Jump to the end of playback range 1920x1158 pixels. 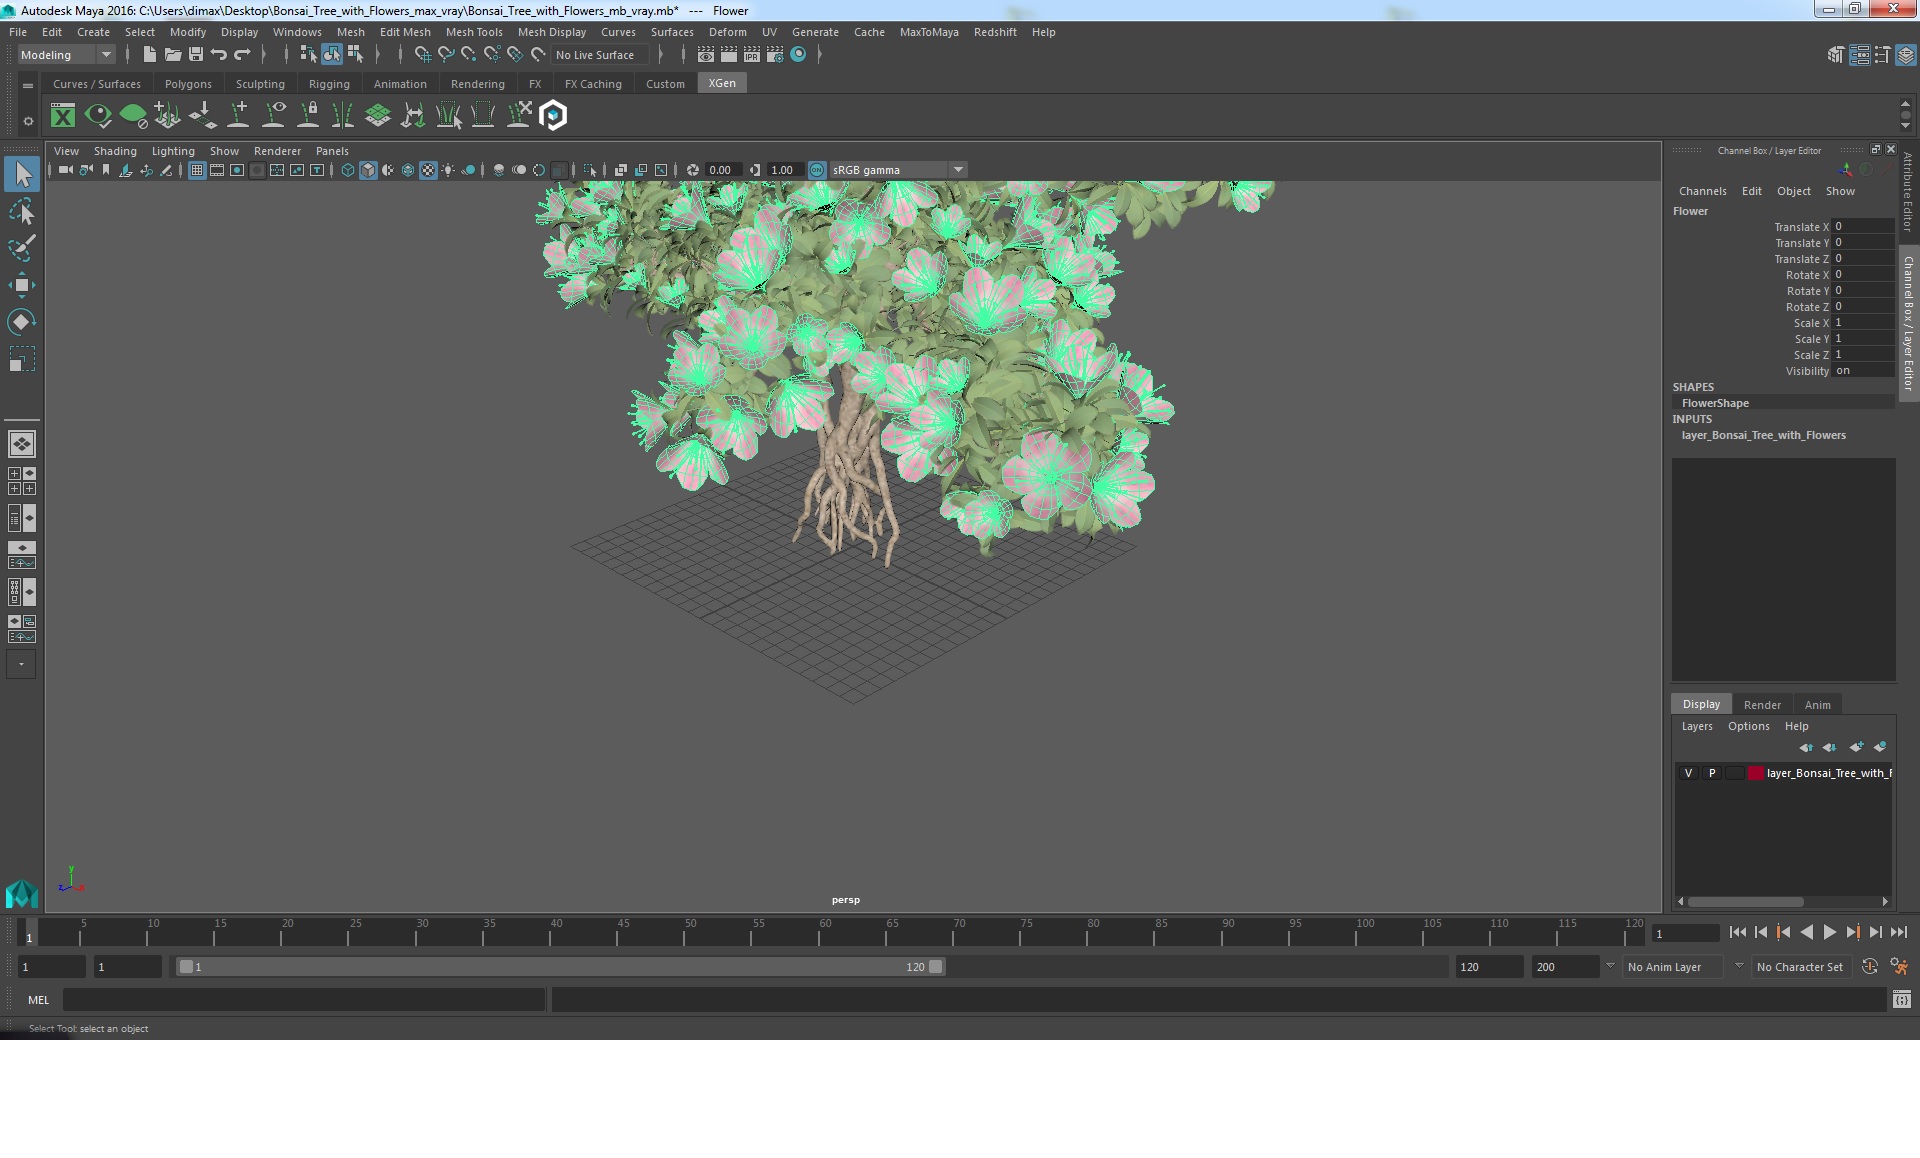pos(1898,932)
